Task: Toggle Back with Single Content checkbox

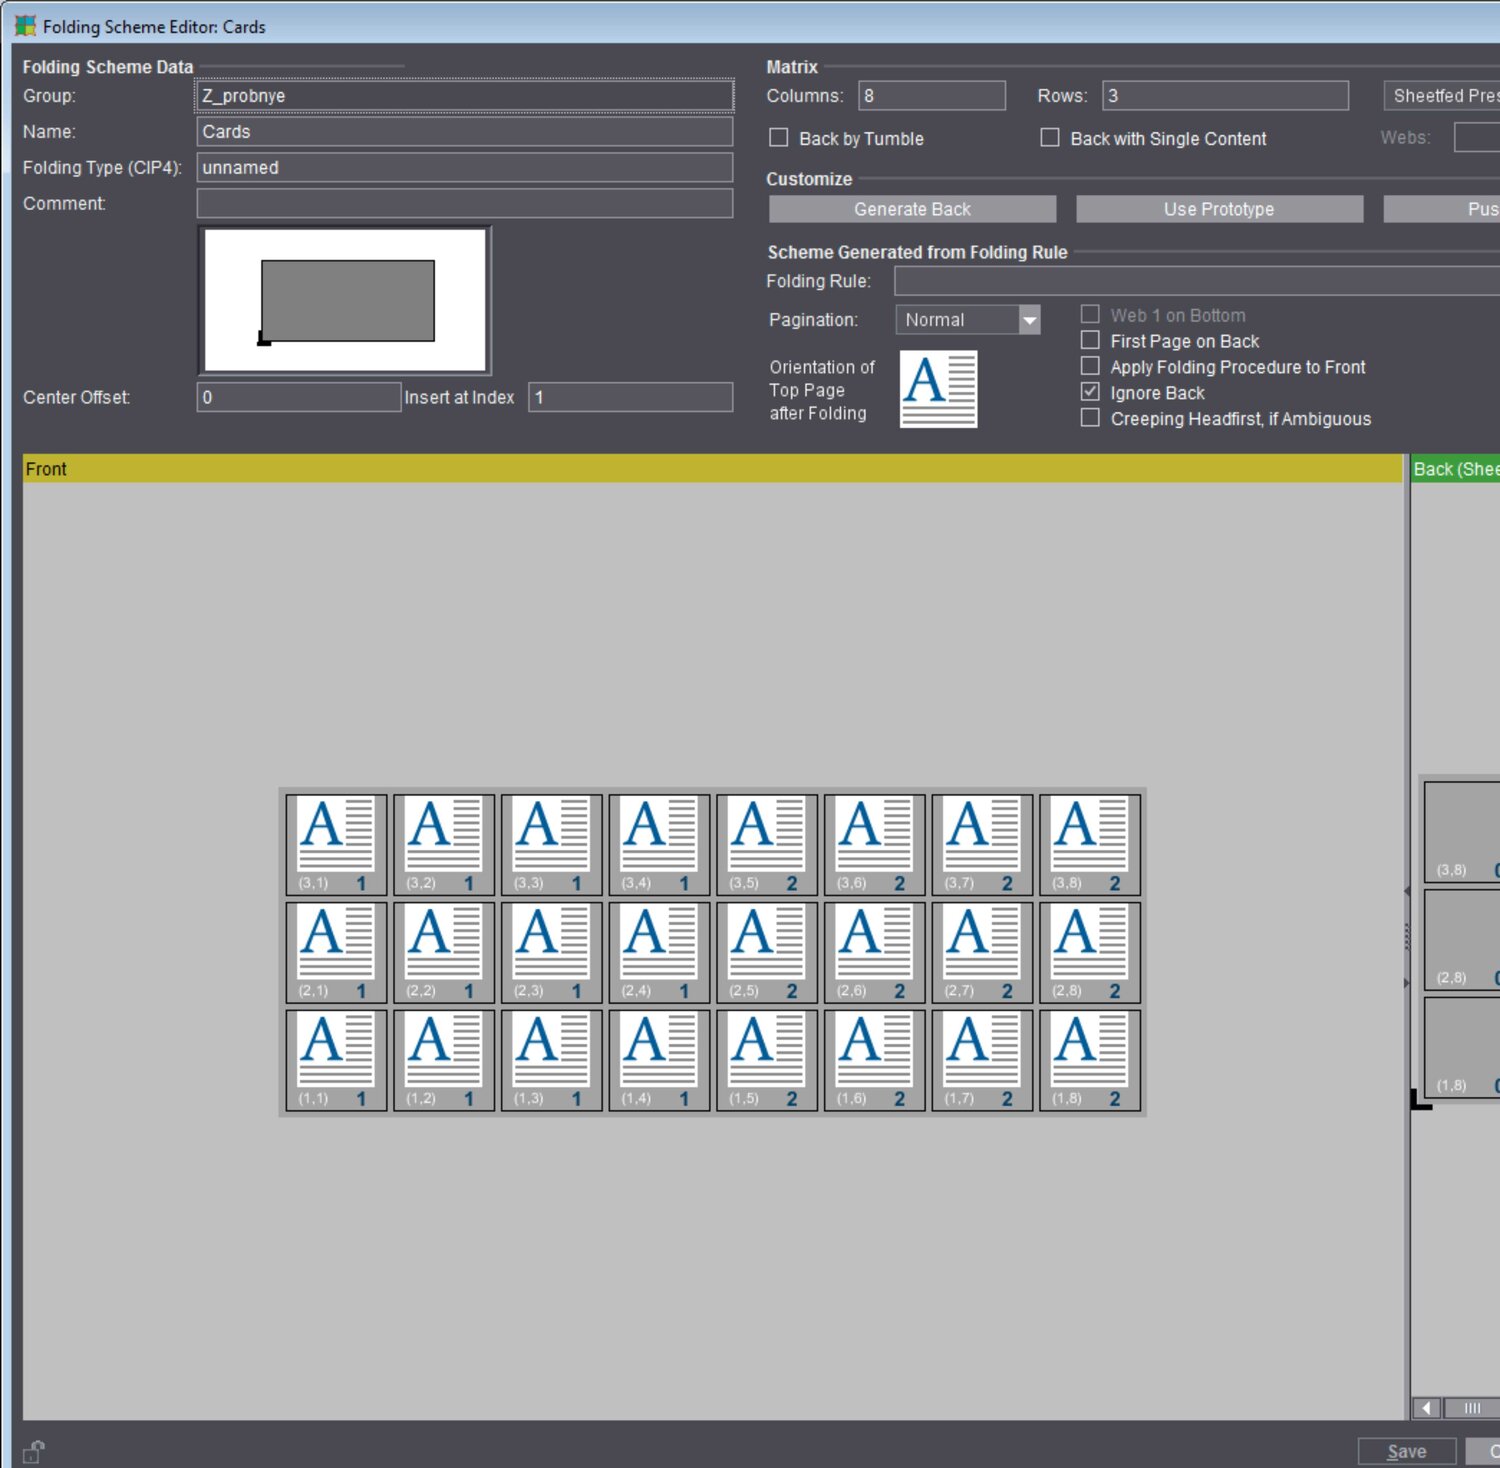Action: pos(1050,138)
